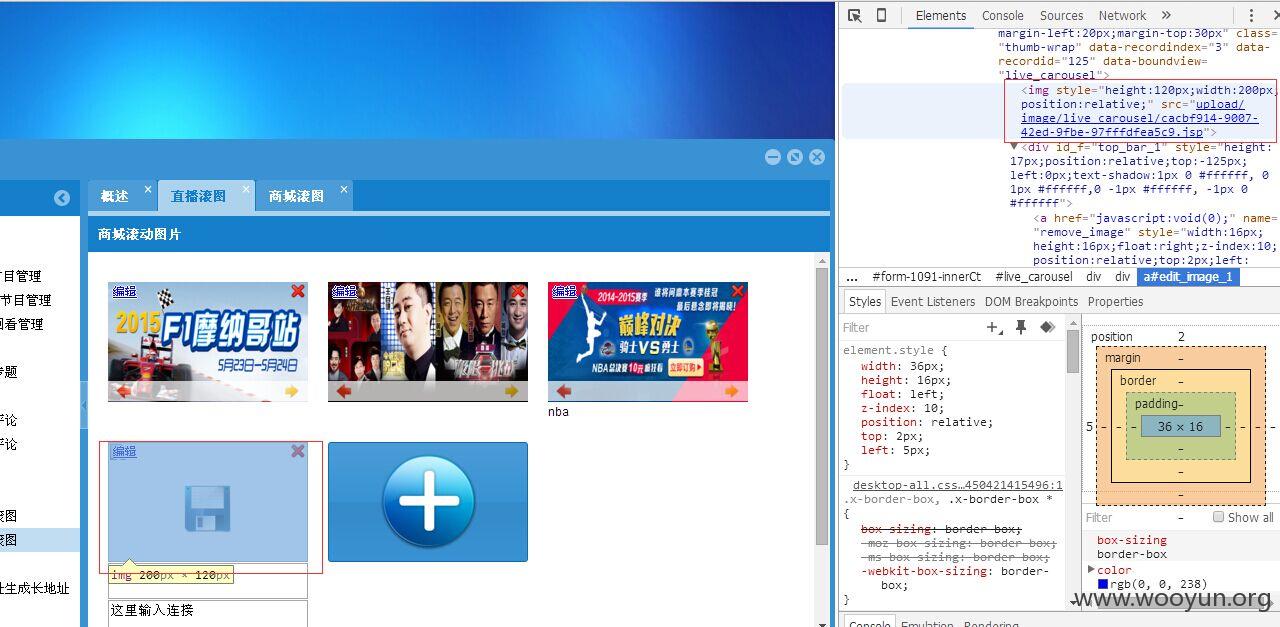Image resolution: width=1280 pixels, height=627 pixels.
Task: Open the DevTools kebab menu
Action: click(x=1250, y=15)
